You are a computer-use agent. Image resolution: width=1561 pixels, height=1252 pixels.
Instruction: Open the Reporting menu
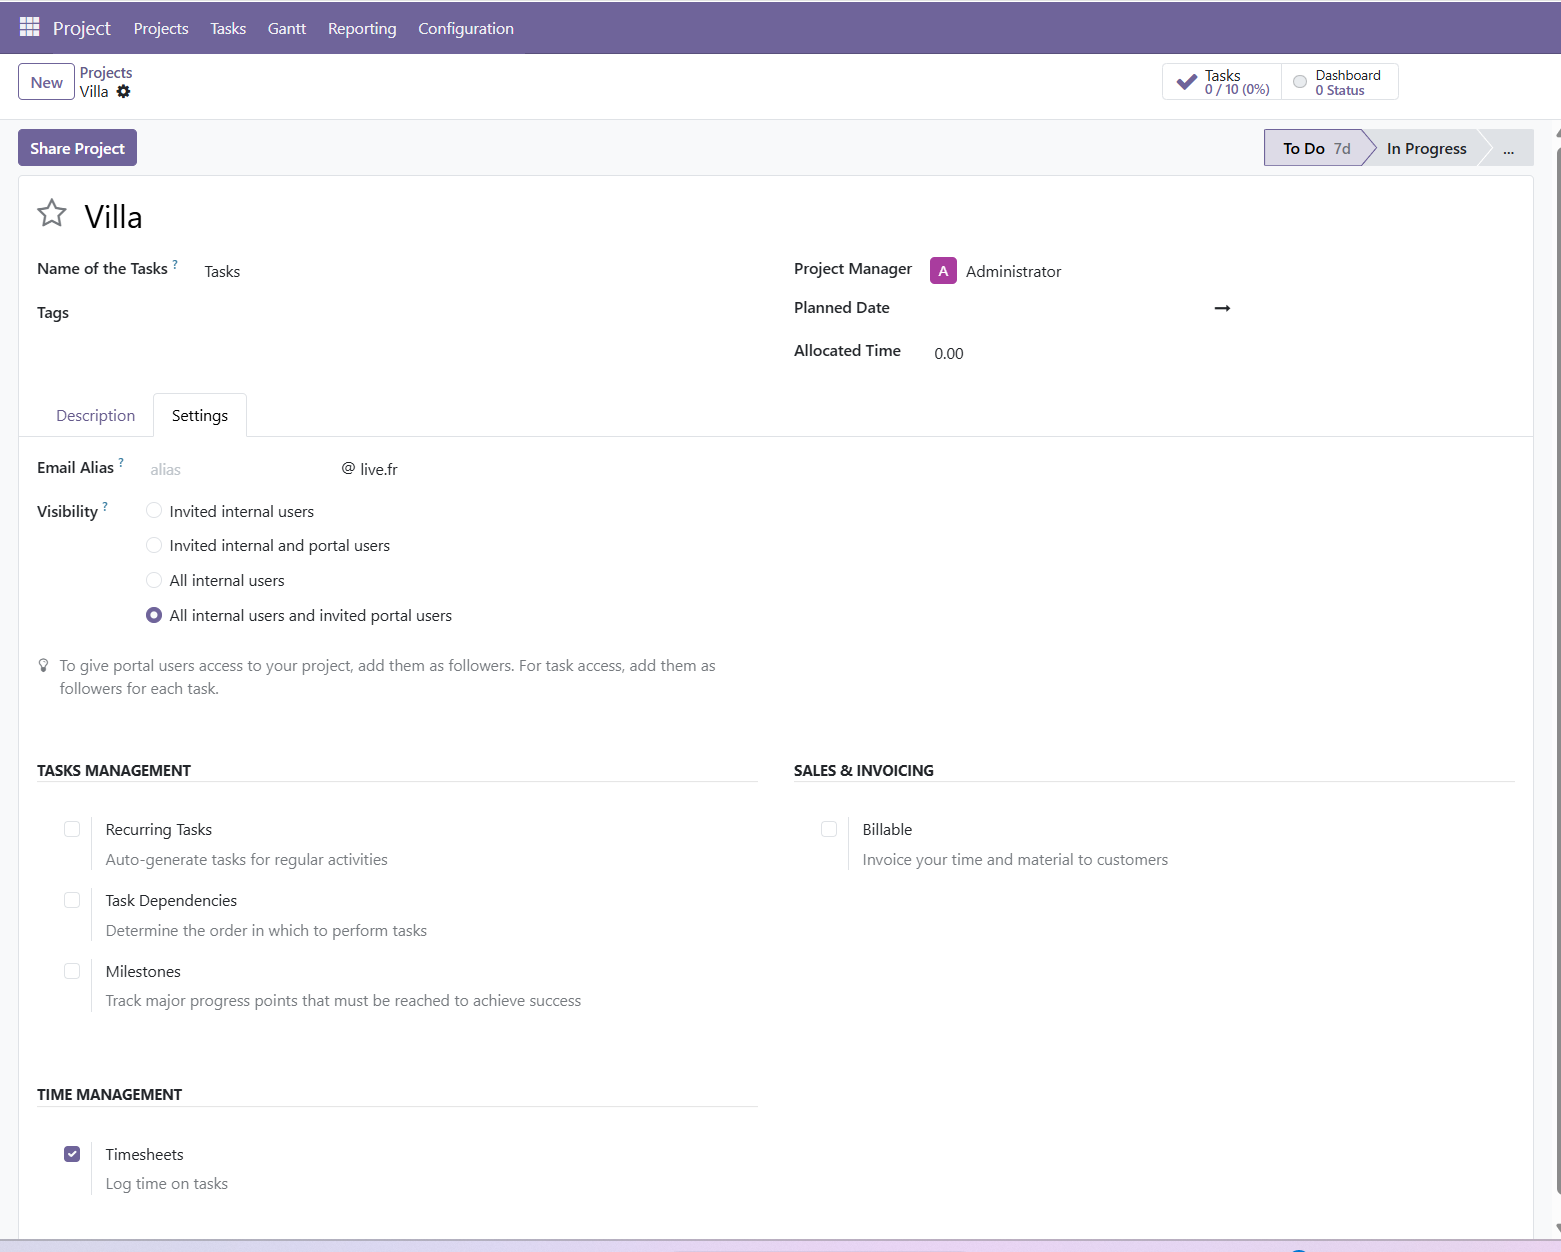coord(361,29)
